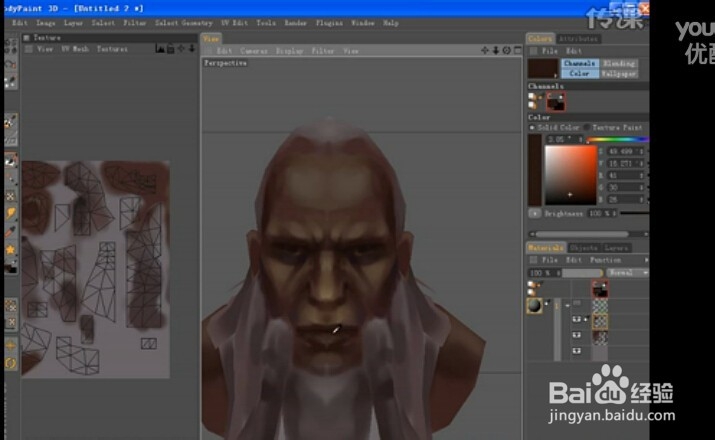Choose the Texture Paint radio button
715x440 pixels.
tap(587, 128)
